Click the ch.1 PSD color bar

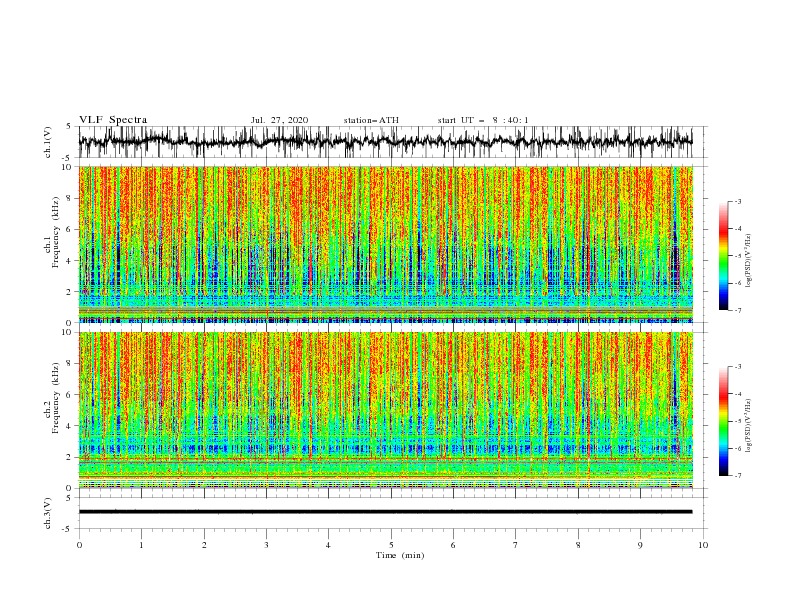tap(724, 256)
